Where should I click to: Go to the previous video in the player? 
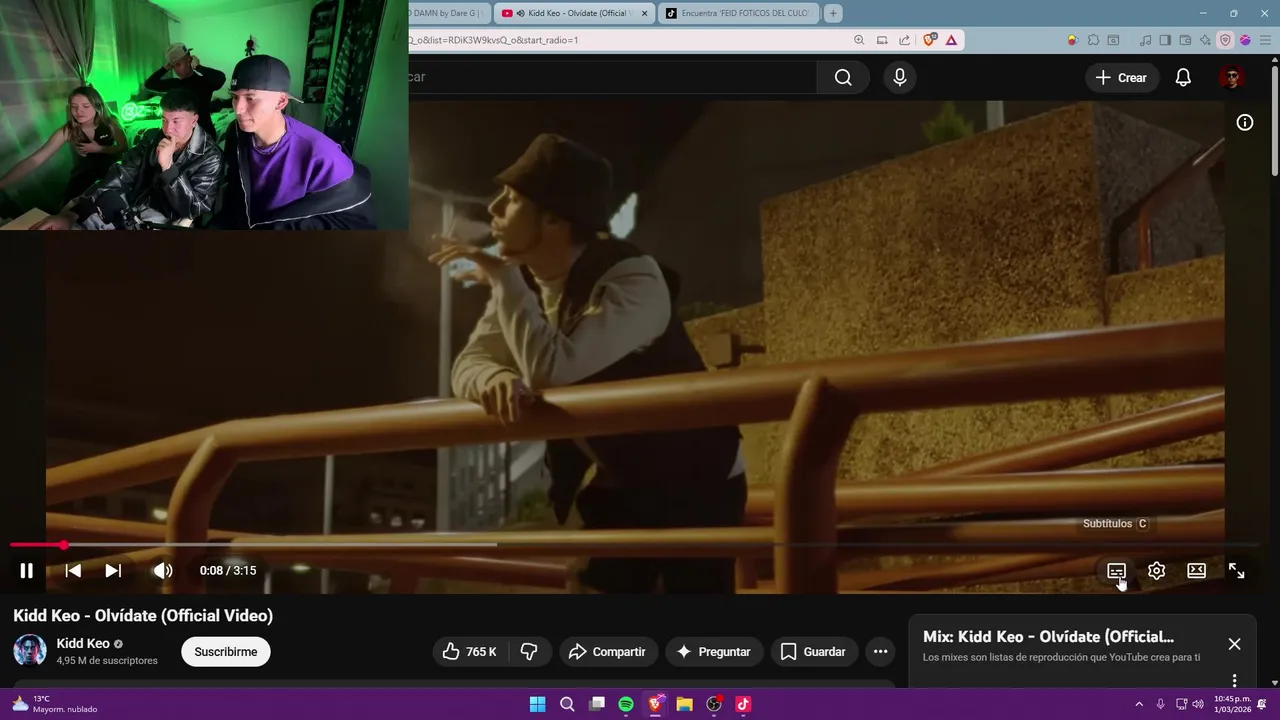pyautogui.click(x=73, y=571)
